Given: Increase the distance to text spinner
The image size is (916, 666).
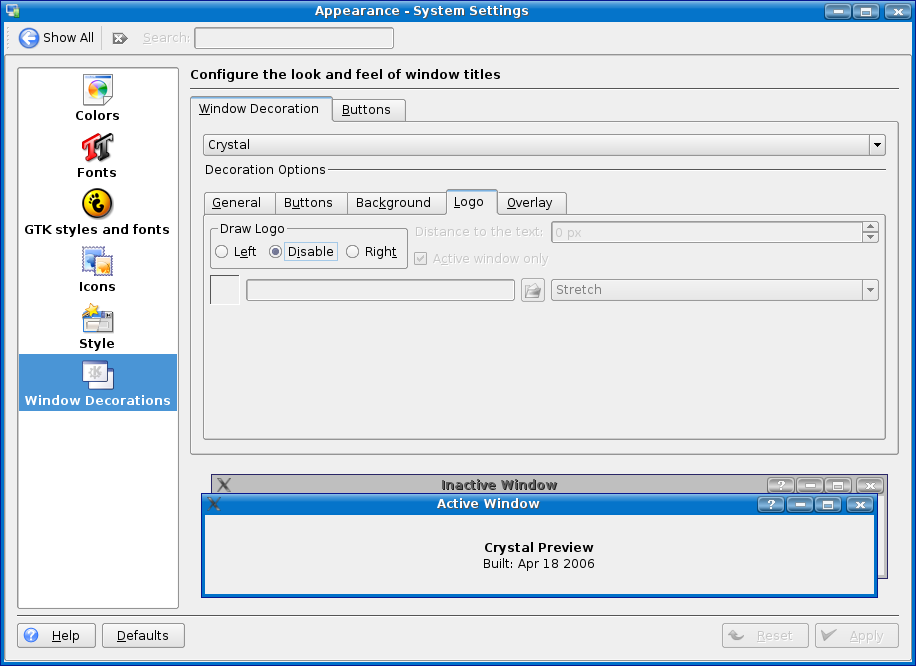Looking at the screenshot, I should click(870, 227).
